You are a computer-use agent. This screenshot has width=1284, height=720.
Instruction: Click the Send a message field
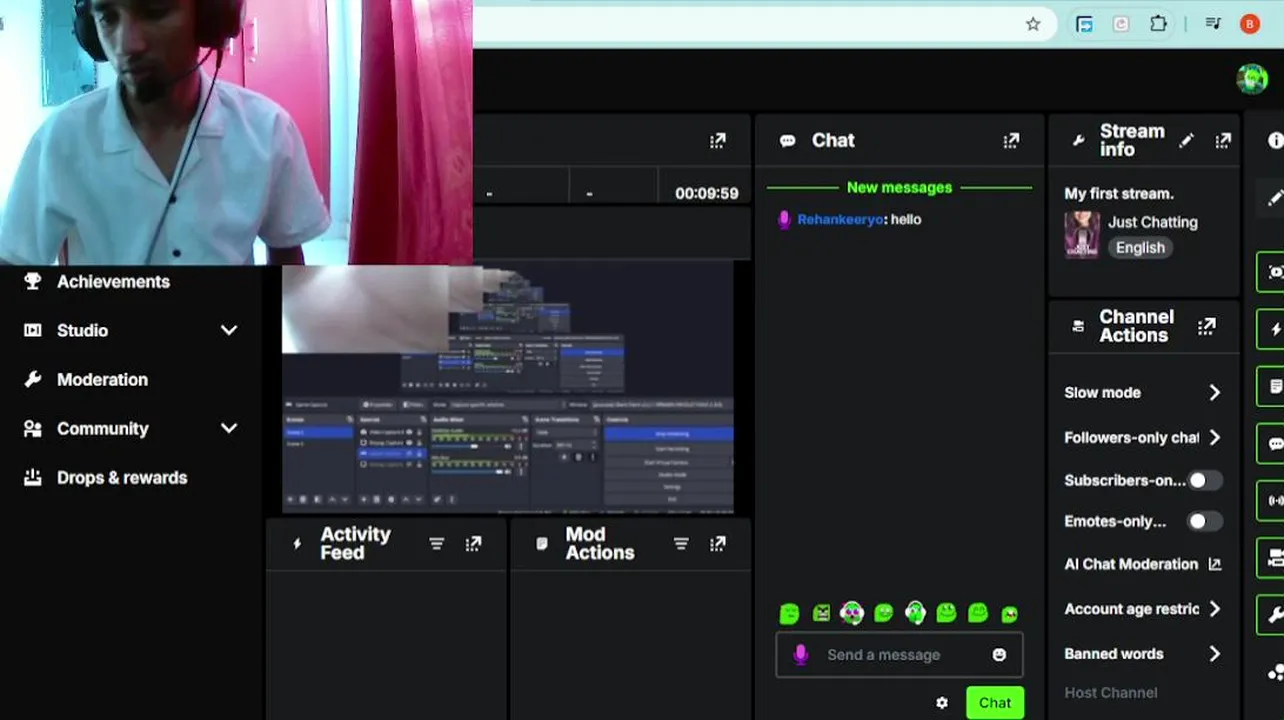tap(899, 655)
